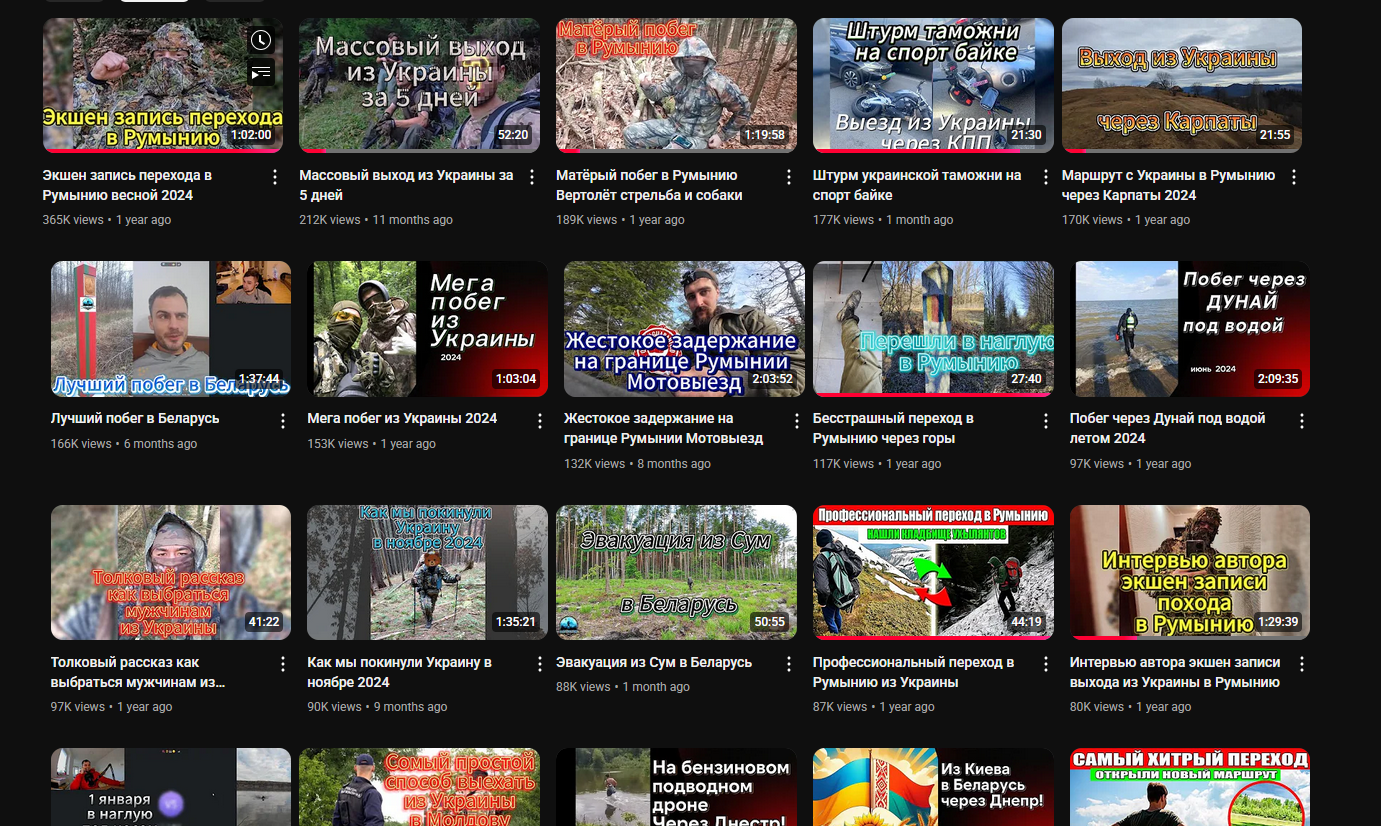Open title 'Штурм украинской таможни на спорт байке'
This screenshot has width=1381, height=826.
click(917, 185)
